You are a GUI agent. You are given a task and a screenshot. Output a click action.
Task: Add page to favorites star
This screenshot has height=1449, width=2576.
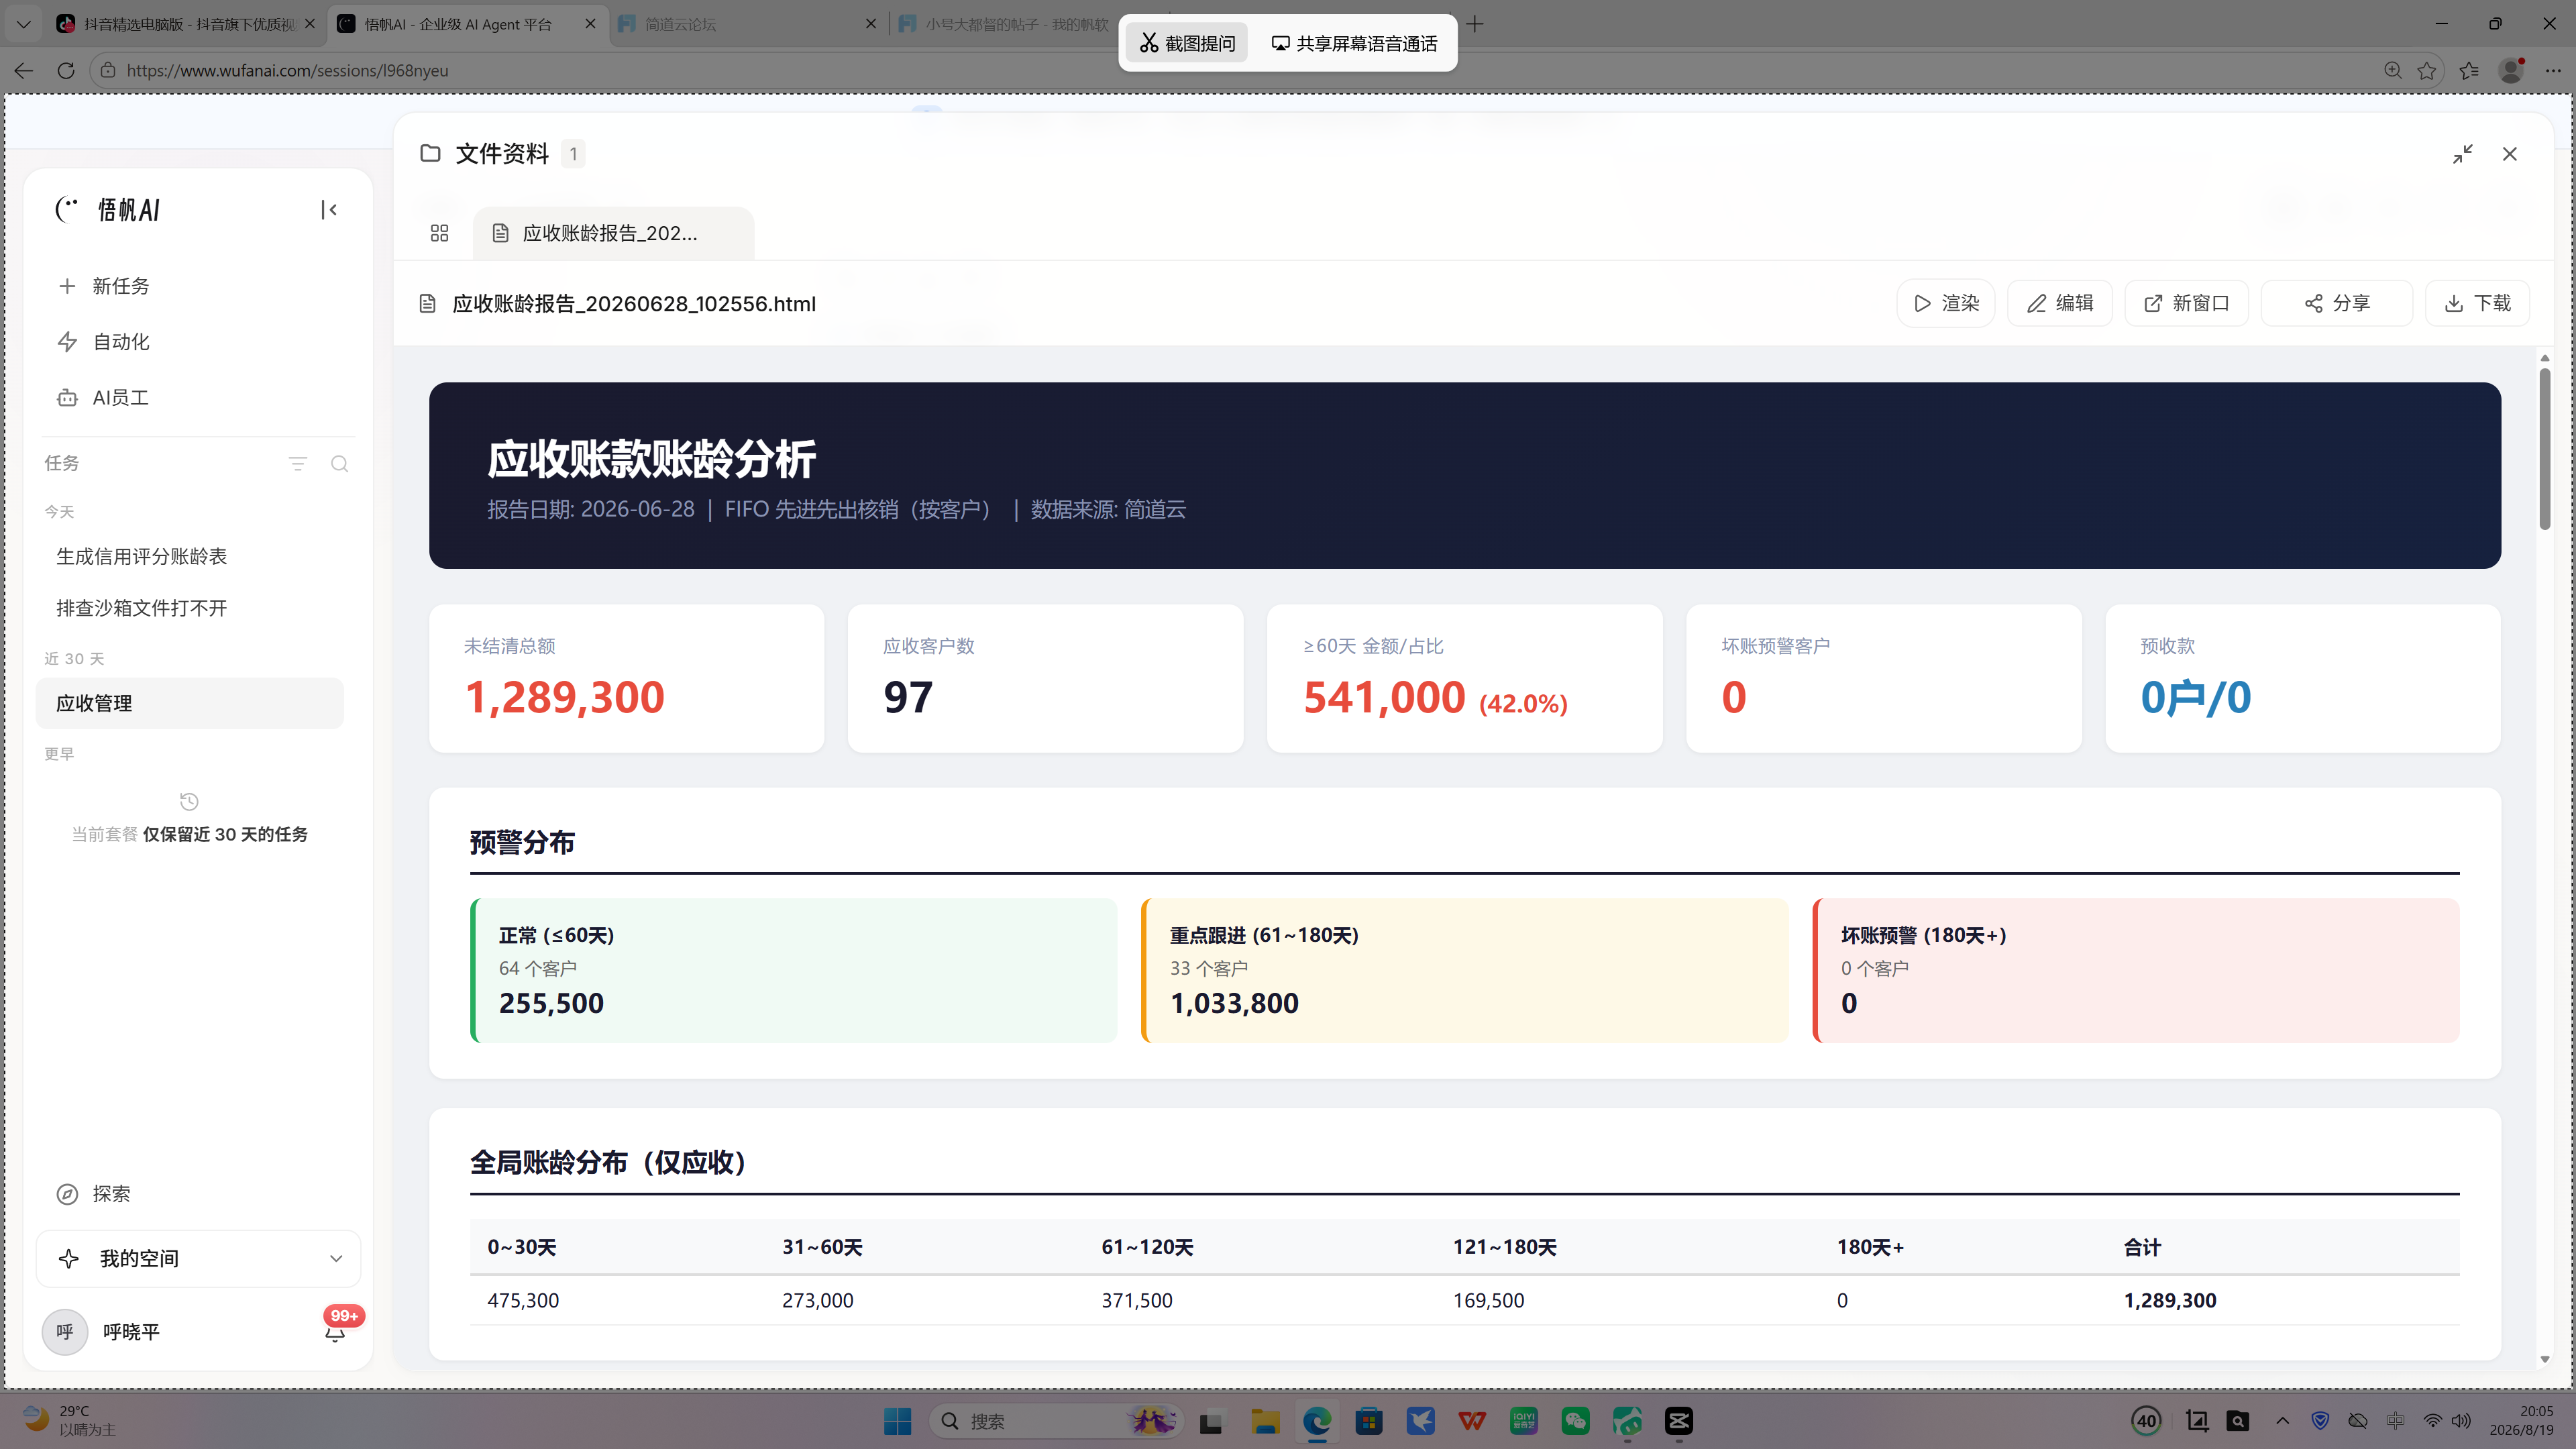tap(2427, 70)
